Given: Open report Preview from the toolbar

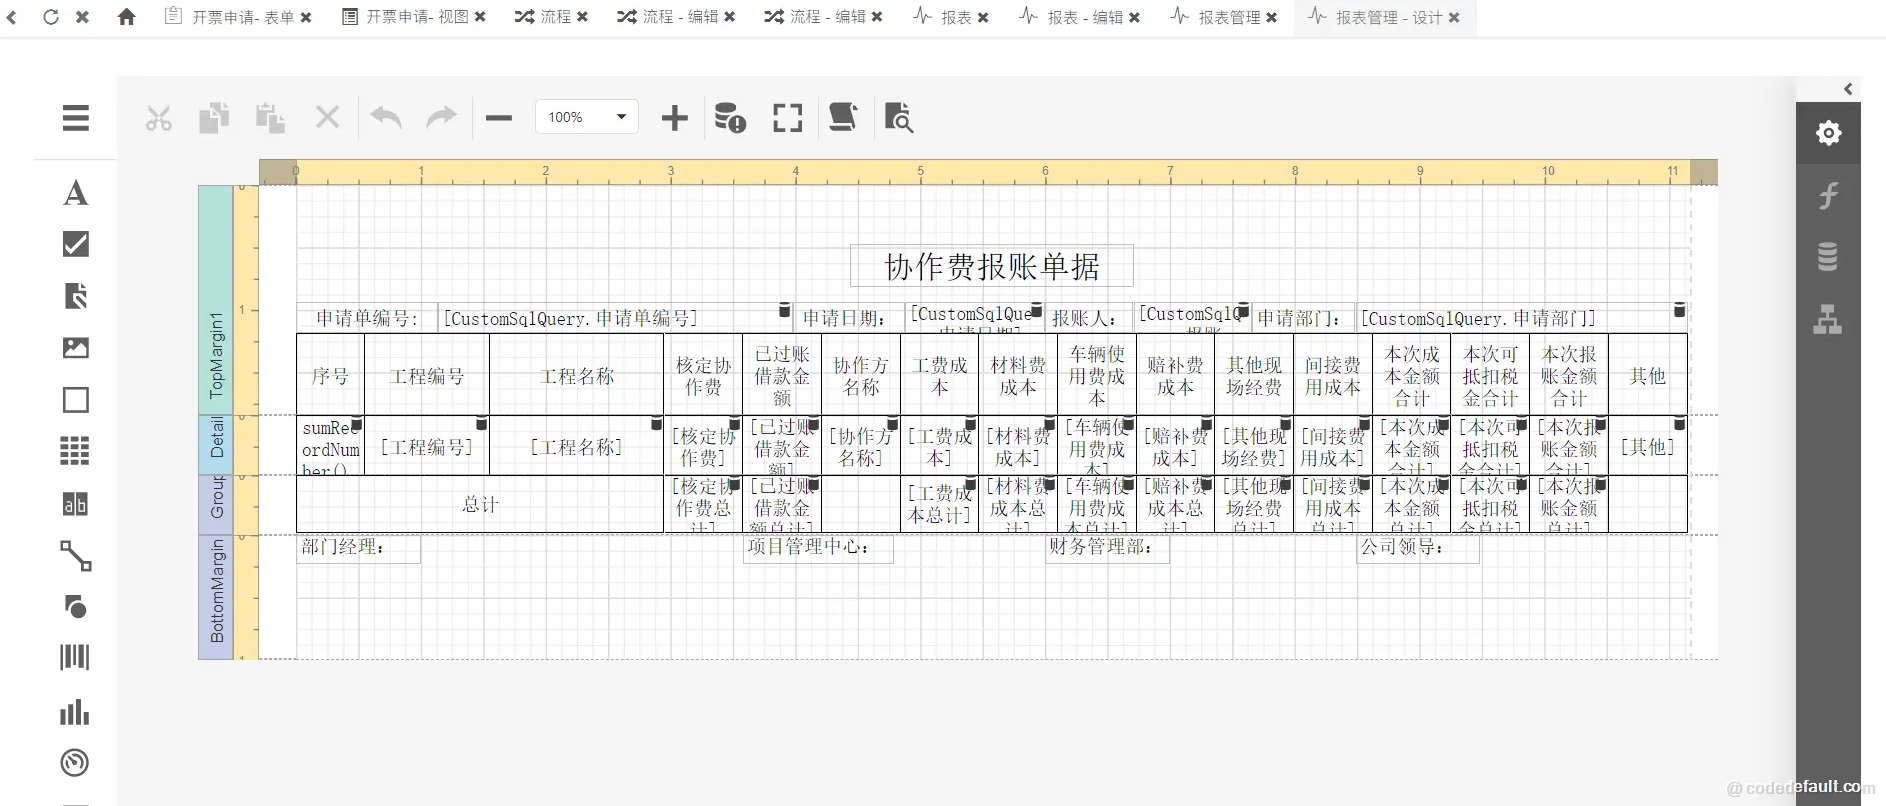Looking at the screenshot, I should (898, 118).
